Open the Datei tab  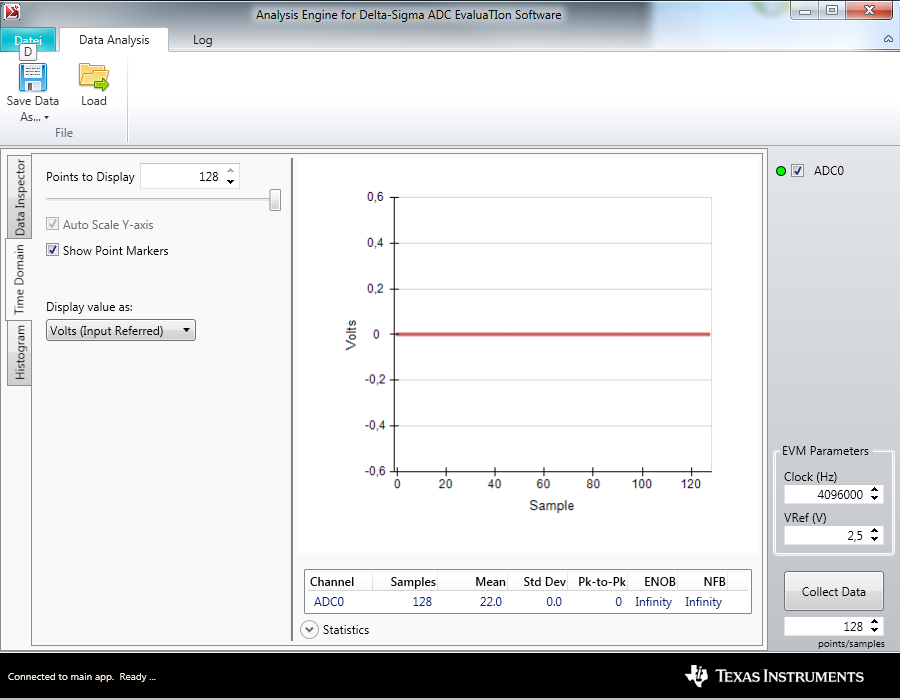tap(28, 40)
